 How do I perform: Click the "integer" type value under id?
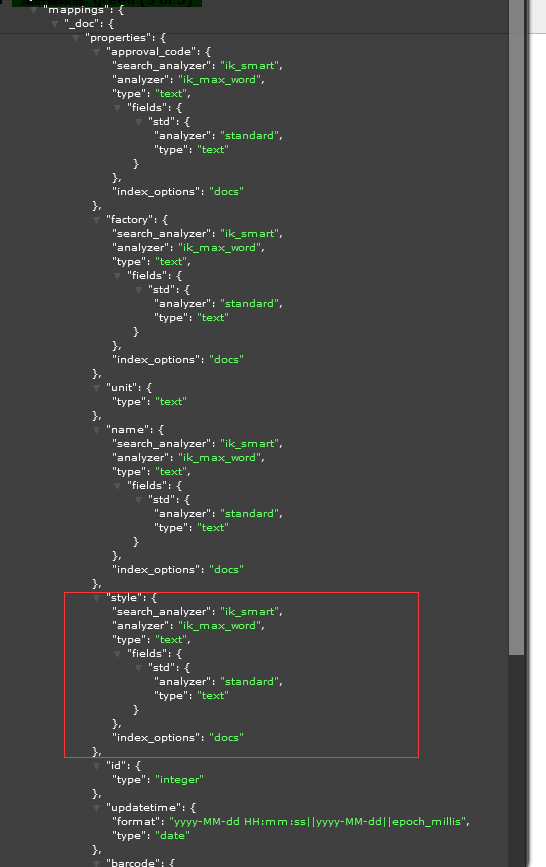(x=179, y=780)
